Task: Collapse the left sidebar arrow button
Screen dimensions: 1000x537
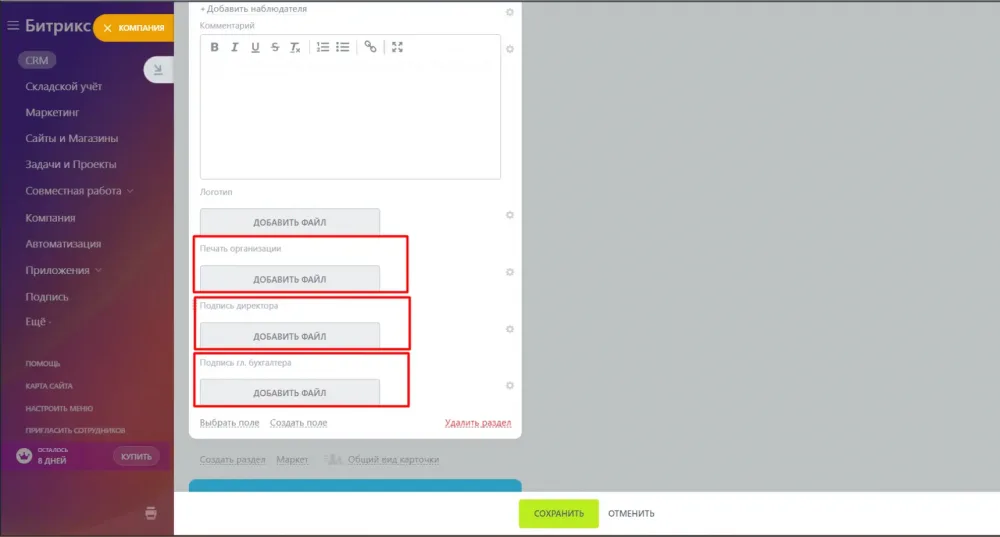Action: click(x=158, y=70)
